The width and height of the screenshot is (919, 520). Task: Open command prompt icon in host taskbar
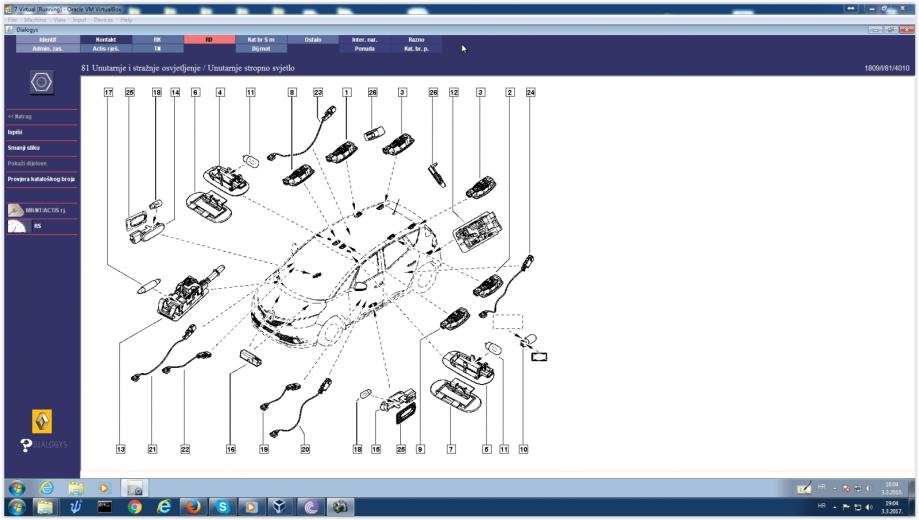click(105, 507)
